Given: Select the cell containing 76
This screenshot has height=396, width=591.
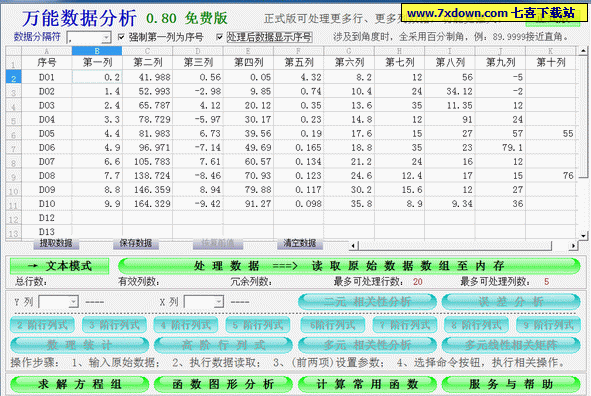Looking at the screenshot, I should coord(551,176).
